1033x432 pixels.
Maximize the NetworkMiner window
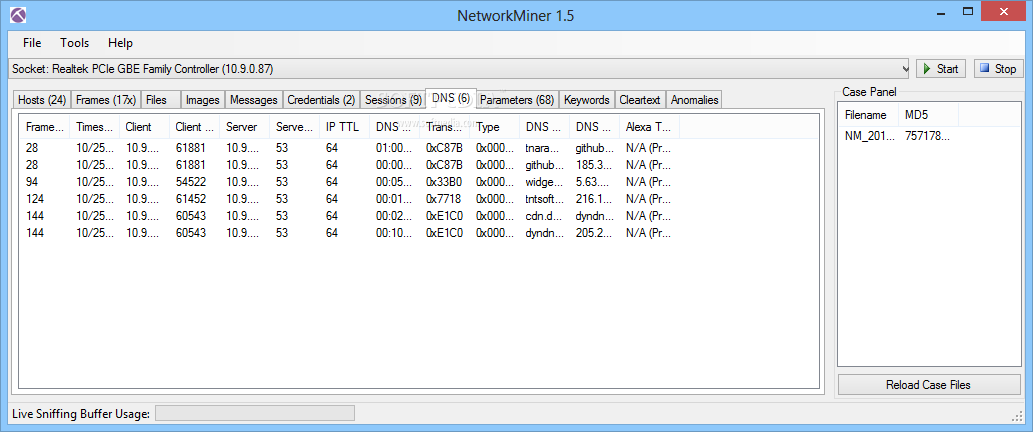tap(968, 11)
